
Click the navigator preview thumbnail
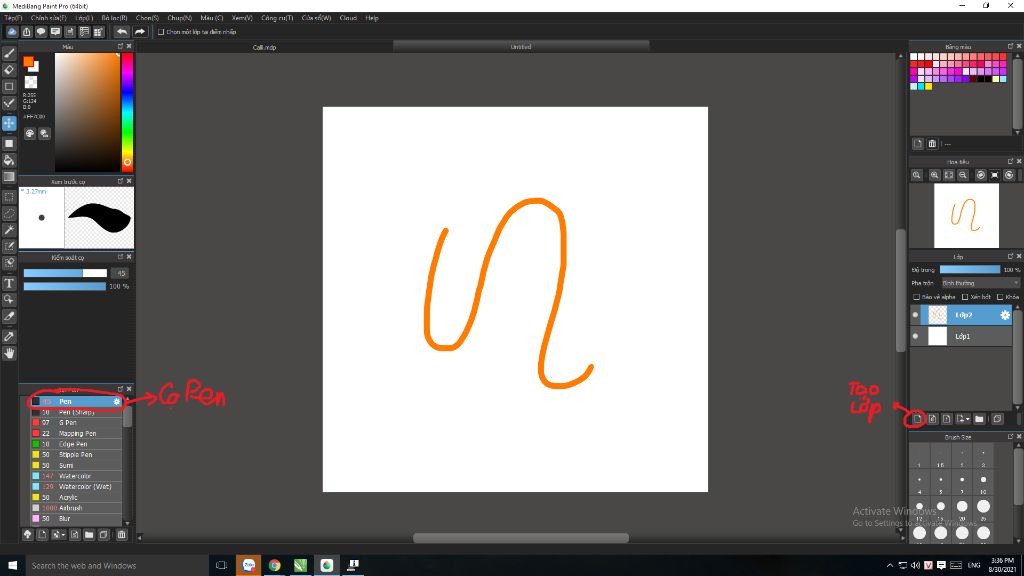click(966, 216)
